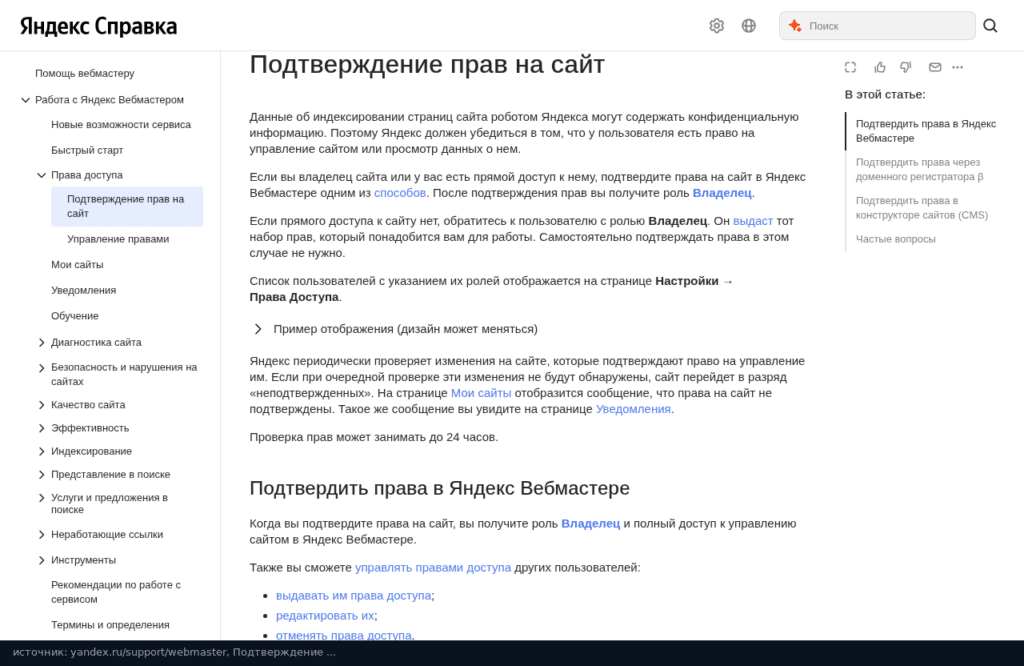Open Термины и определения in sidebar
This screenshot has height=666, width=1024.
tap(110, 625)
